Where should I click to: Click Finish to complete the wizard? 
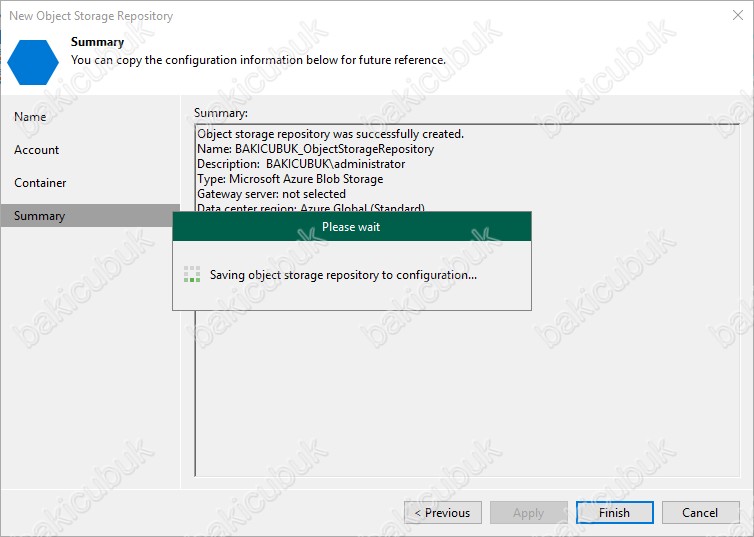[615, 512]
